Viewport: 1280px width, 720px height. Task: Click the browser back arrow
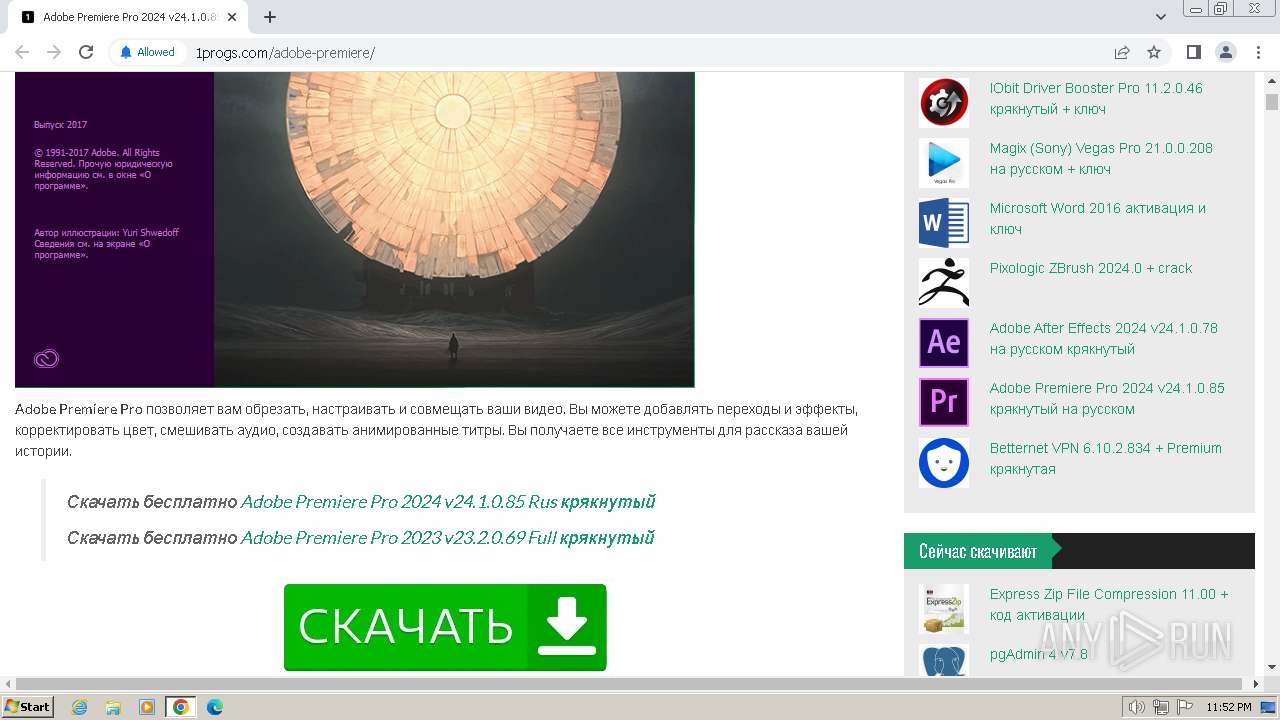click(22, 52)
